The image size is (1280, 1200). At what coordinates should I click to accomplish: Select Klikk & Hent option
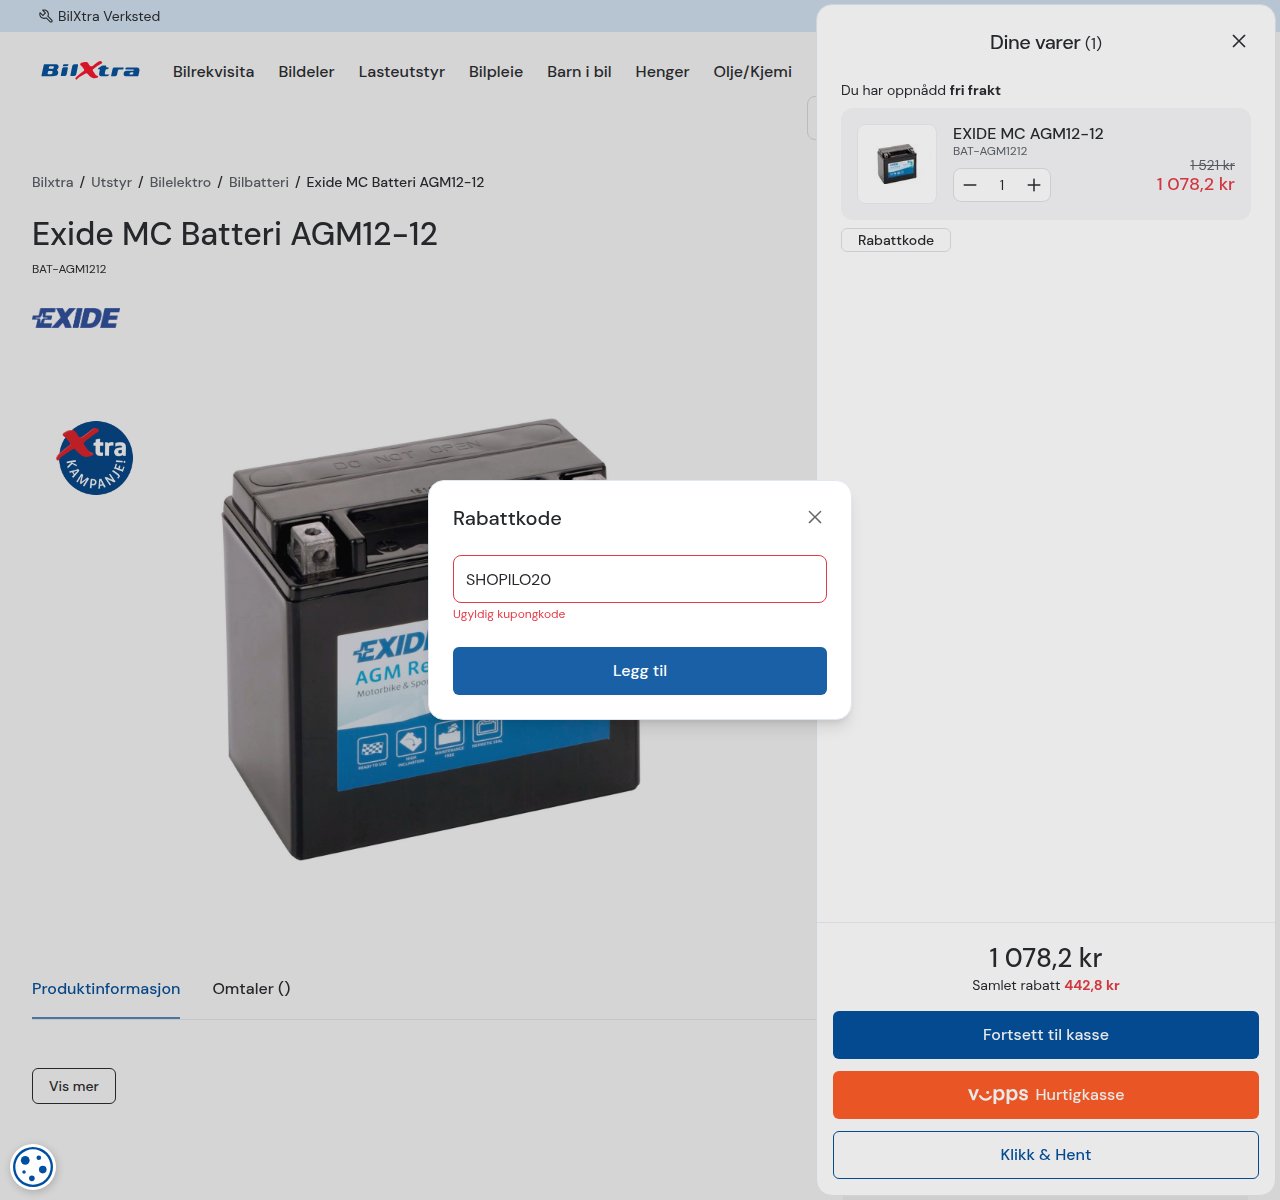pos(1046,1155)
